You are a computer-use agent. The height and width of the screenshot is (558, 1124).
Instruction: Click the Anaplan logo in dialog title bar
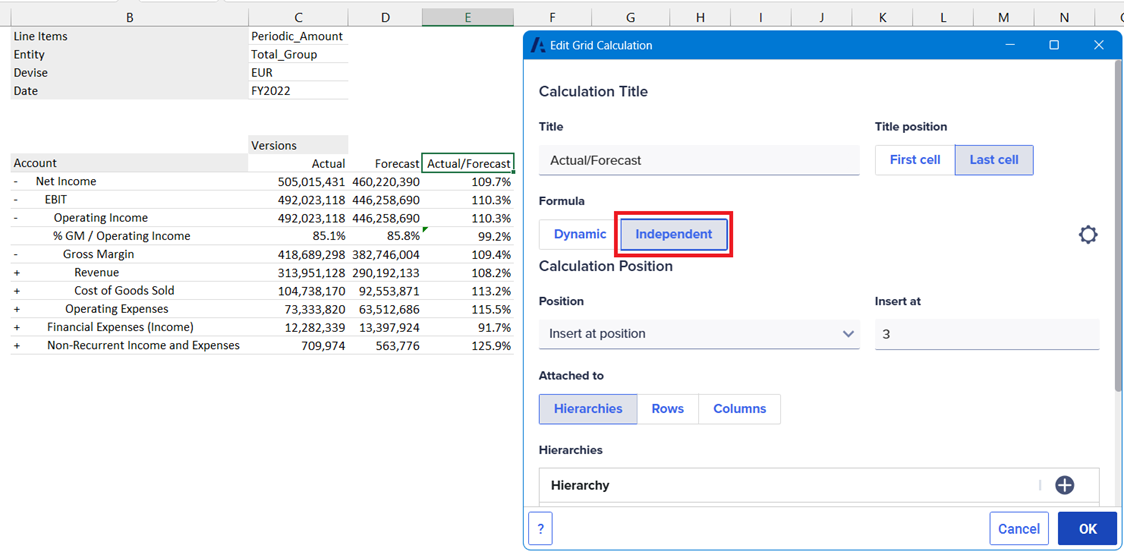pos(538,45)
